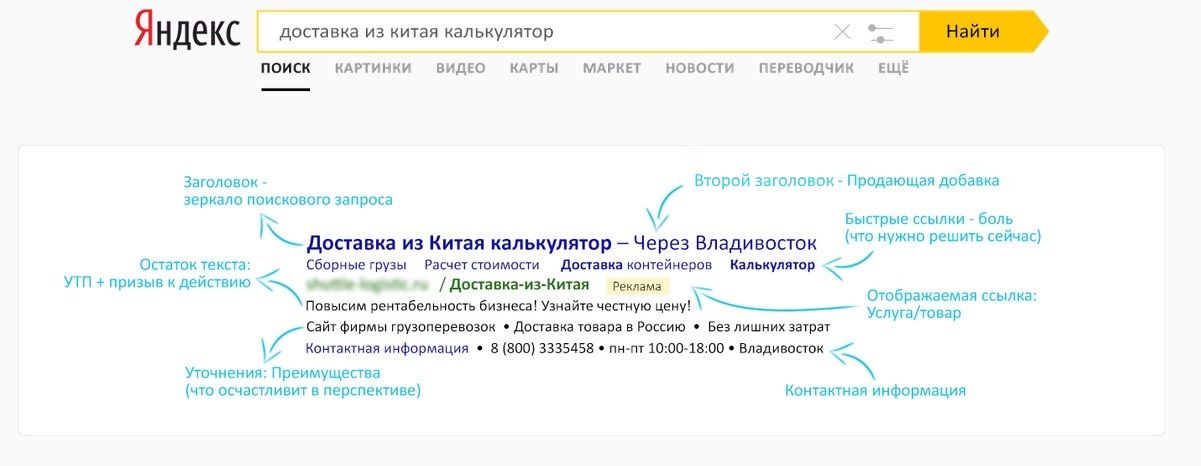Open the Расчет стоимости quick link
This screenshot has width=1201, height=466.
(481, 266)
